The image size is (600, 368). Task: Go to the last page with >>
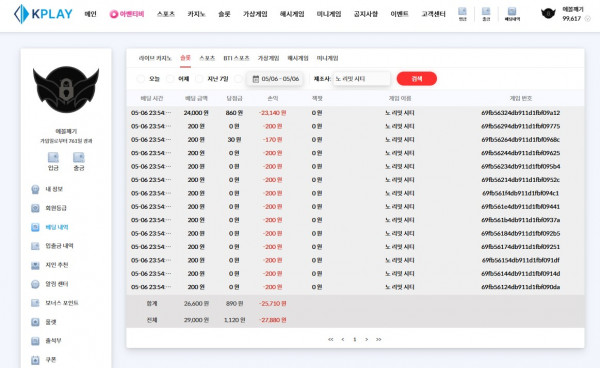click(378, 339)
